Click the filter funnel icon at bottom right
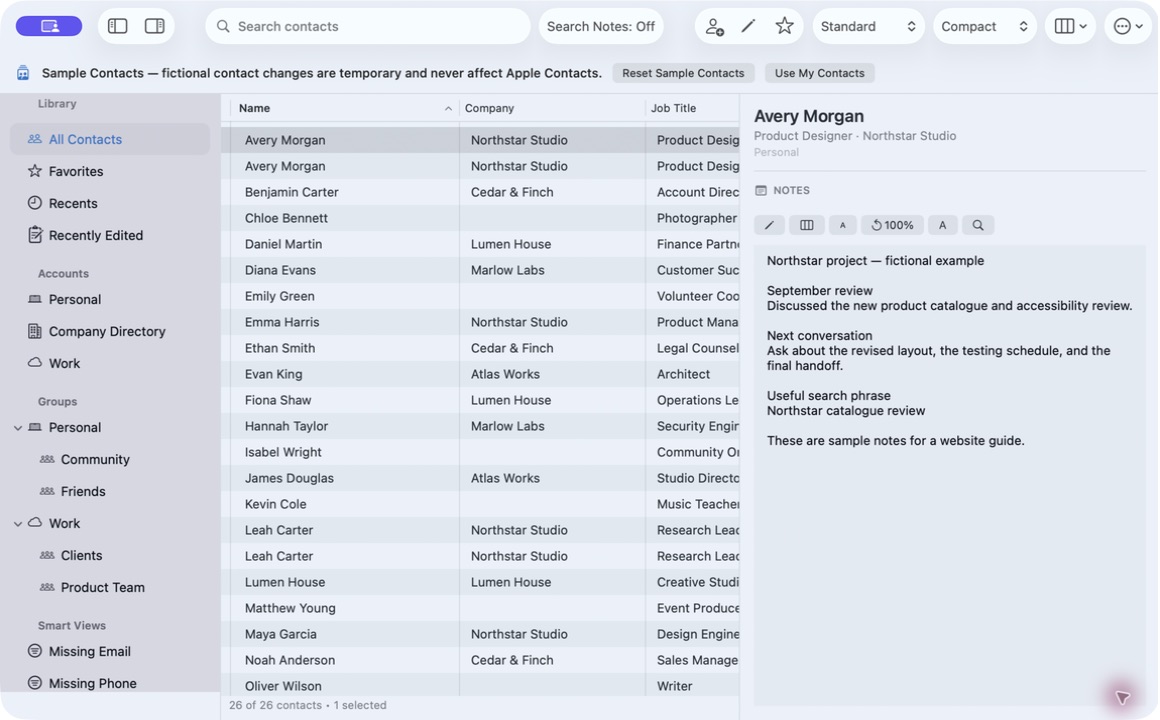This screenshot has width=1160, height=720. (x=1122, y=697)
